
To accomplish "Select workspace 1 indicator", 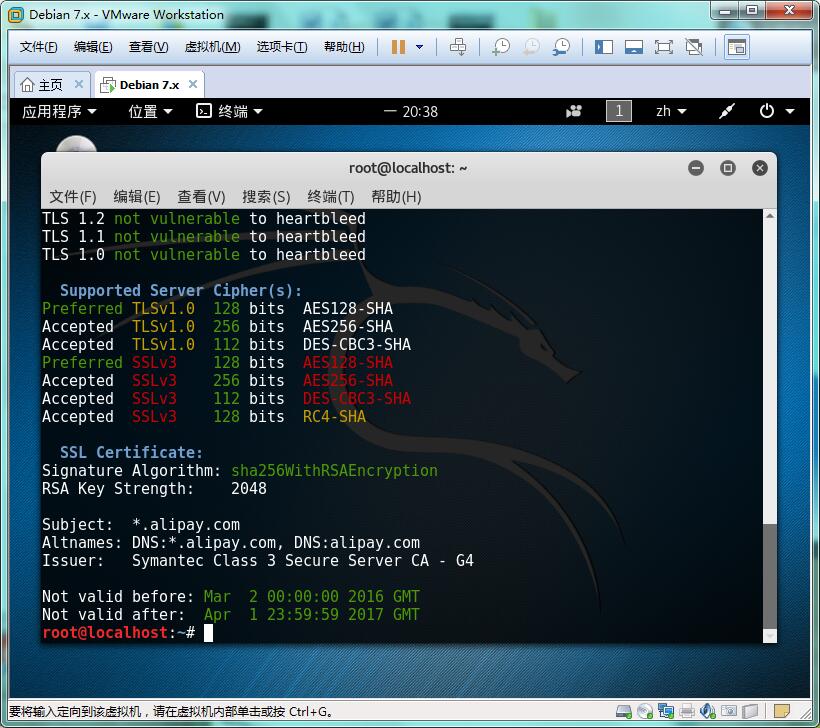I will [x=619, y=111].
